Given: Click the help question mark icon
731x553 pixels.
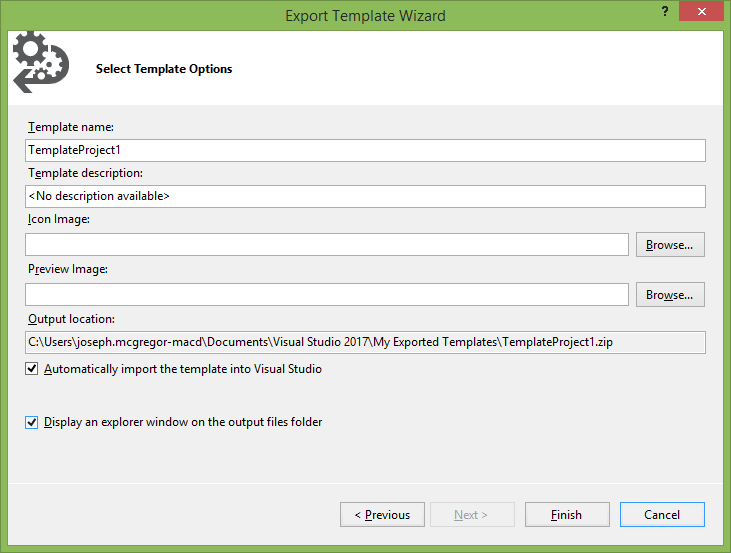Looking at the screenshot, I should click(x=665, y=12).
